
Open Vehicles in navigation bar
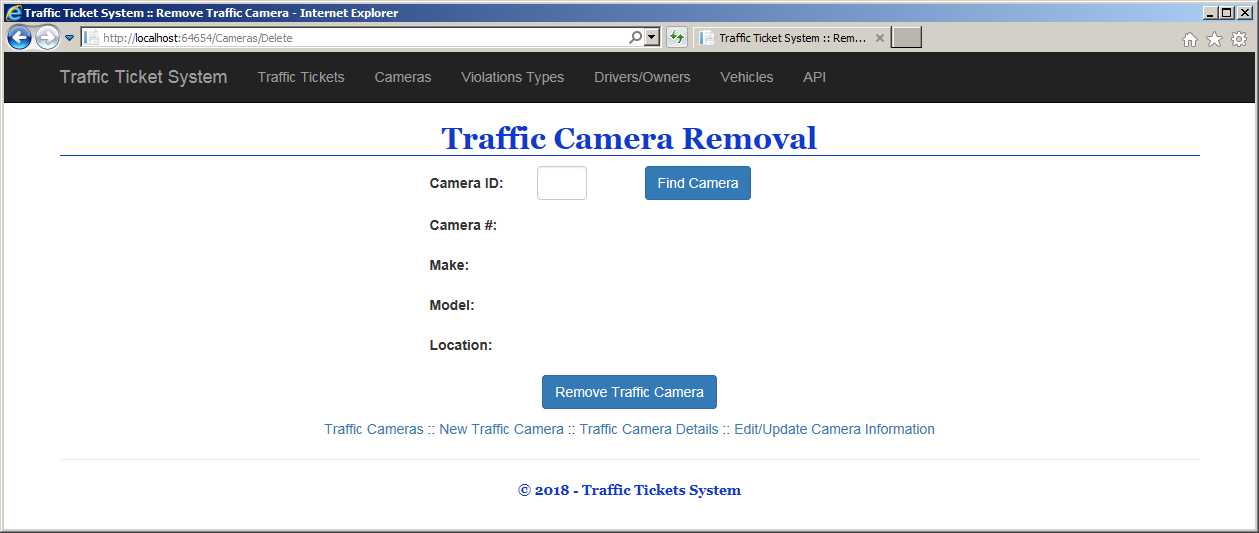(747, 77)
